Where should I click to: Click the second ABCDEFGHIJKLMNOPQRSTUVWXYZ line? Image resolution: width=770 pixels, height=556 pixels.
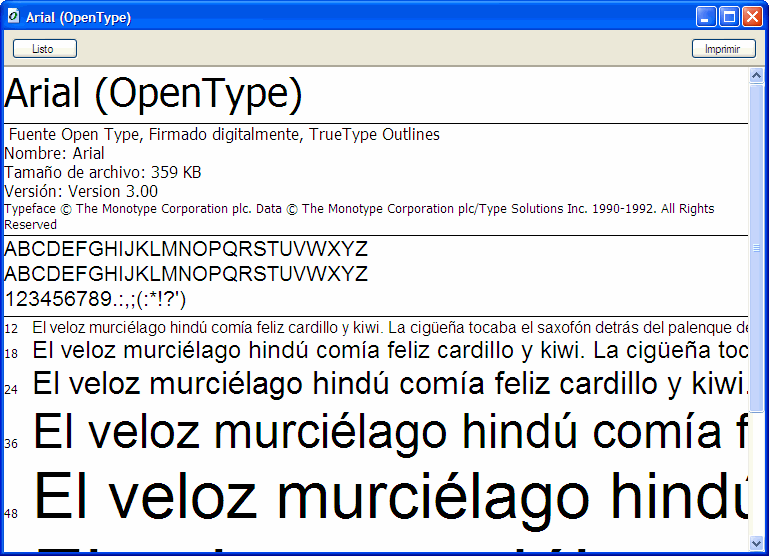pos(186,274)
